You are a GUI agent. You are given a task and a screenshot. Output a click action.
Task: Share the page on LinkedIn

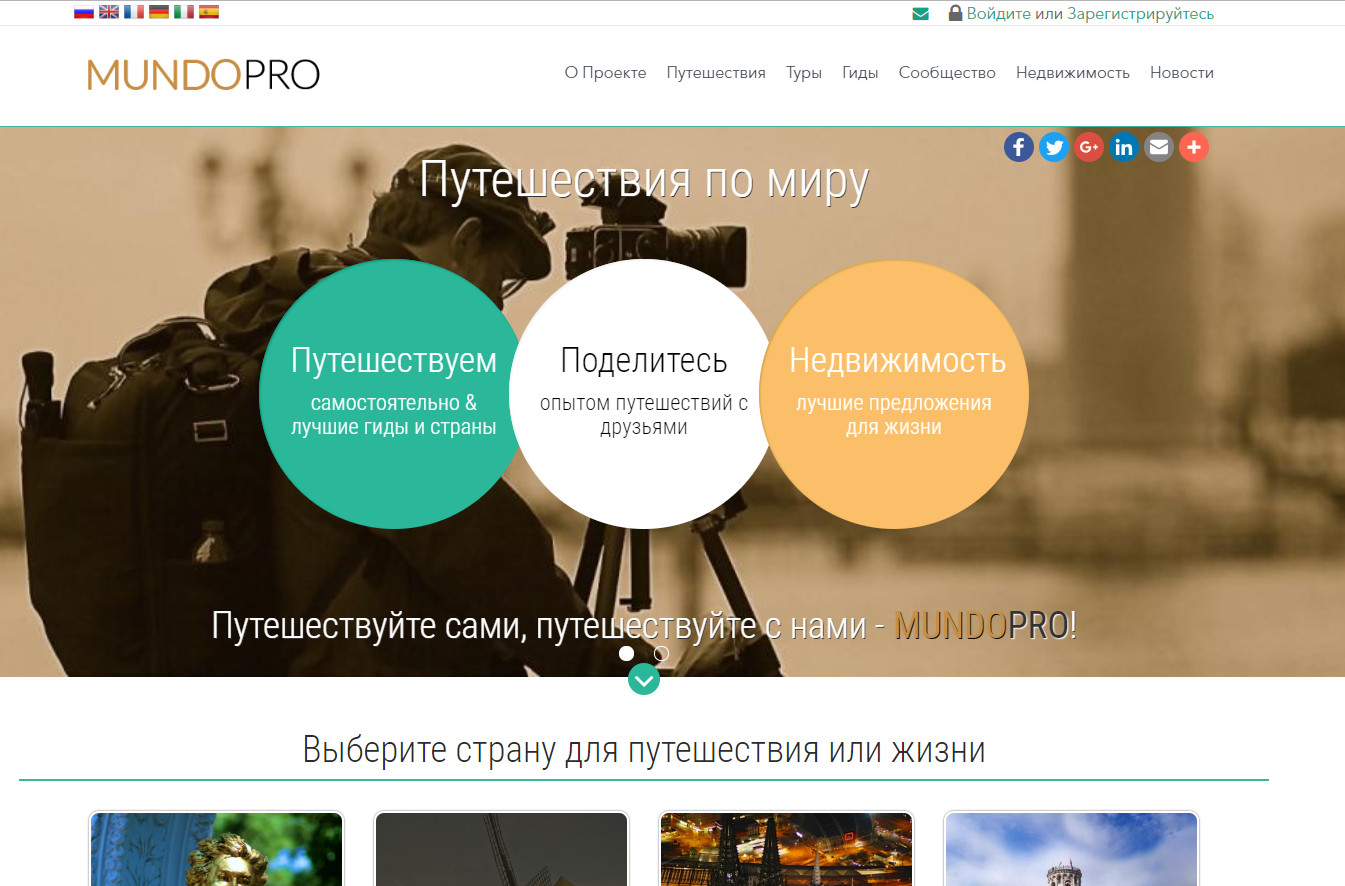click(x=1123, y=147)
